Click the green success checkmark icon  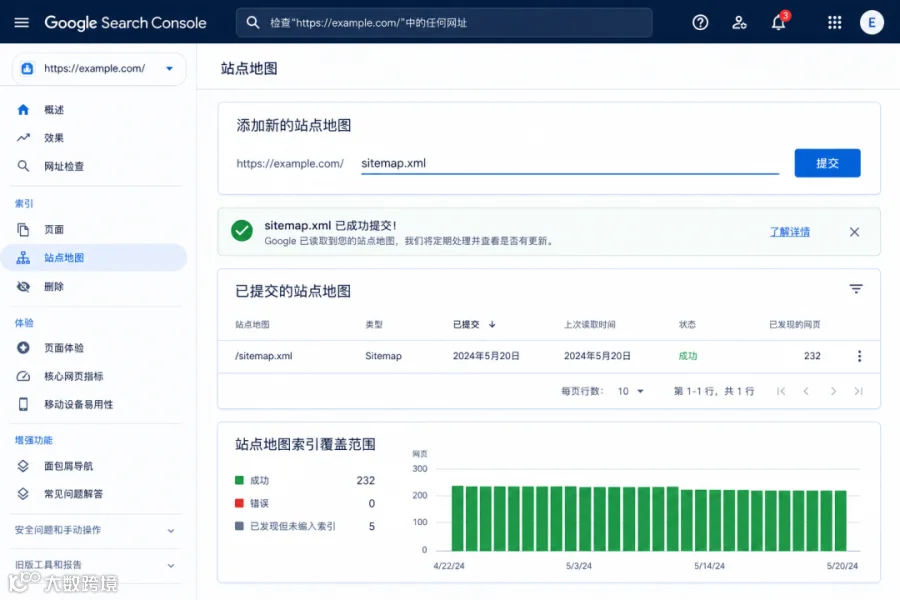click(242, 231)
